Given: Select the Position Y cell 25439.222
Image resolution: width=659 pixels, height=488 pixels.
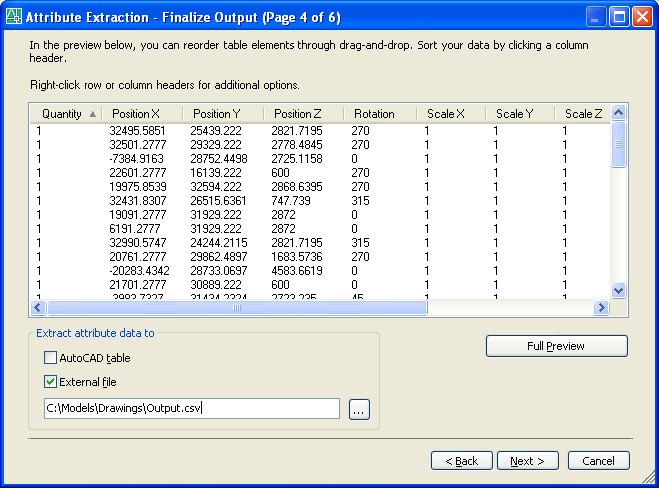Looking at the screenshot, I should tap(216, 131).
